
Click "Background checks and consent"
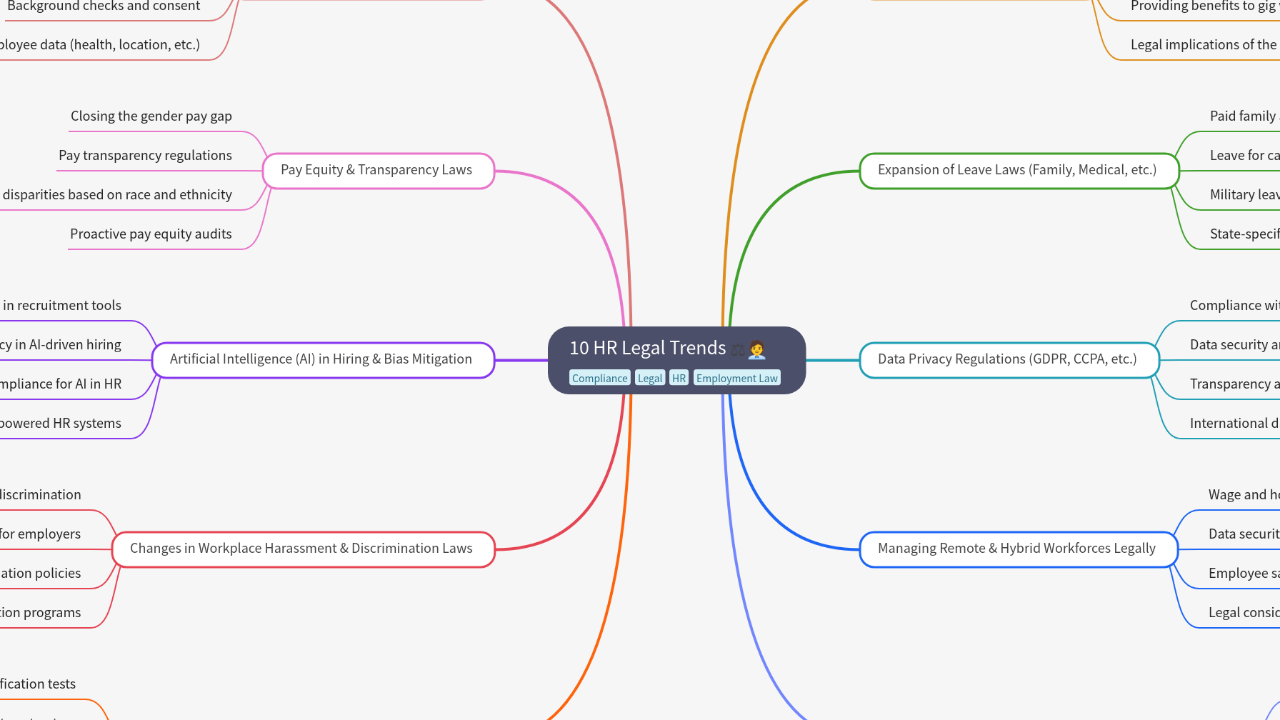[x=103, y=6]
